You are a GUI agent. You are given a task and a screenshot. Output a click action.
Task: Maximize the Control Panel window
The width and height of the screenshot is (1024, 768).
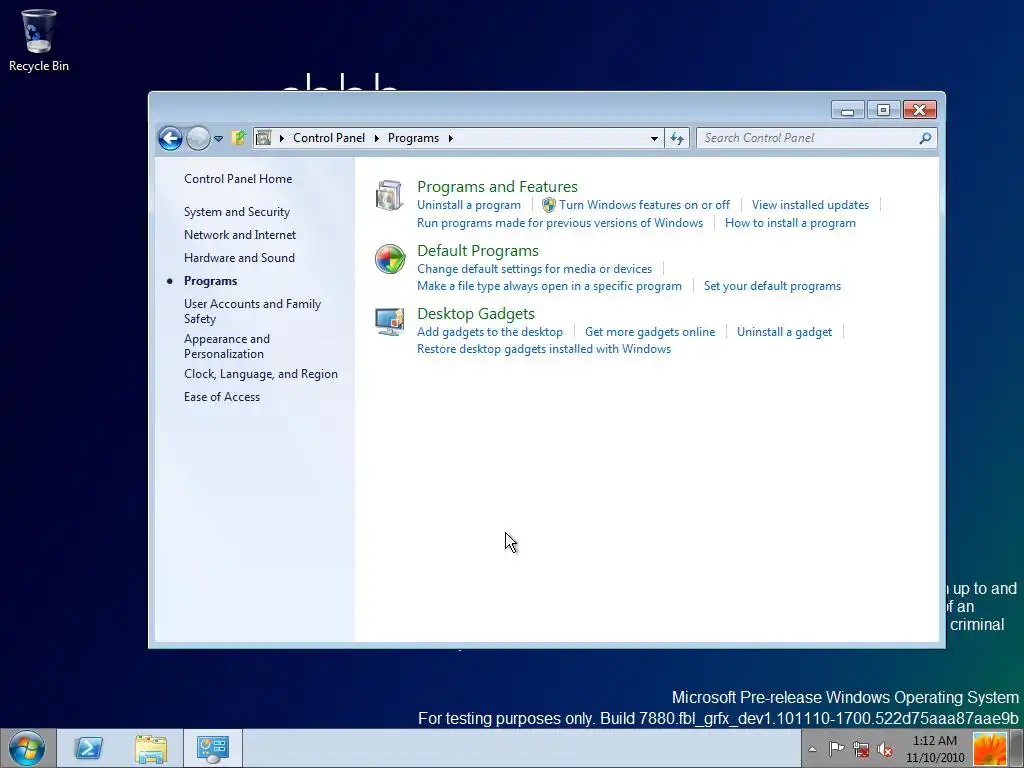(x=883, y=110)
